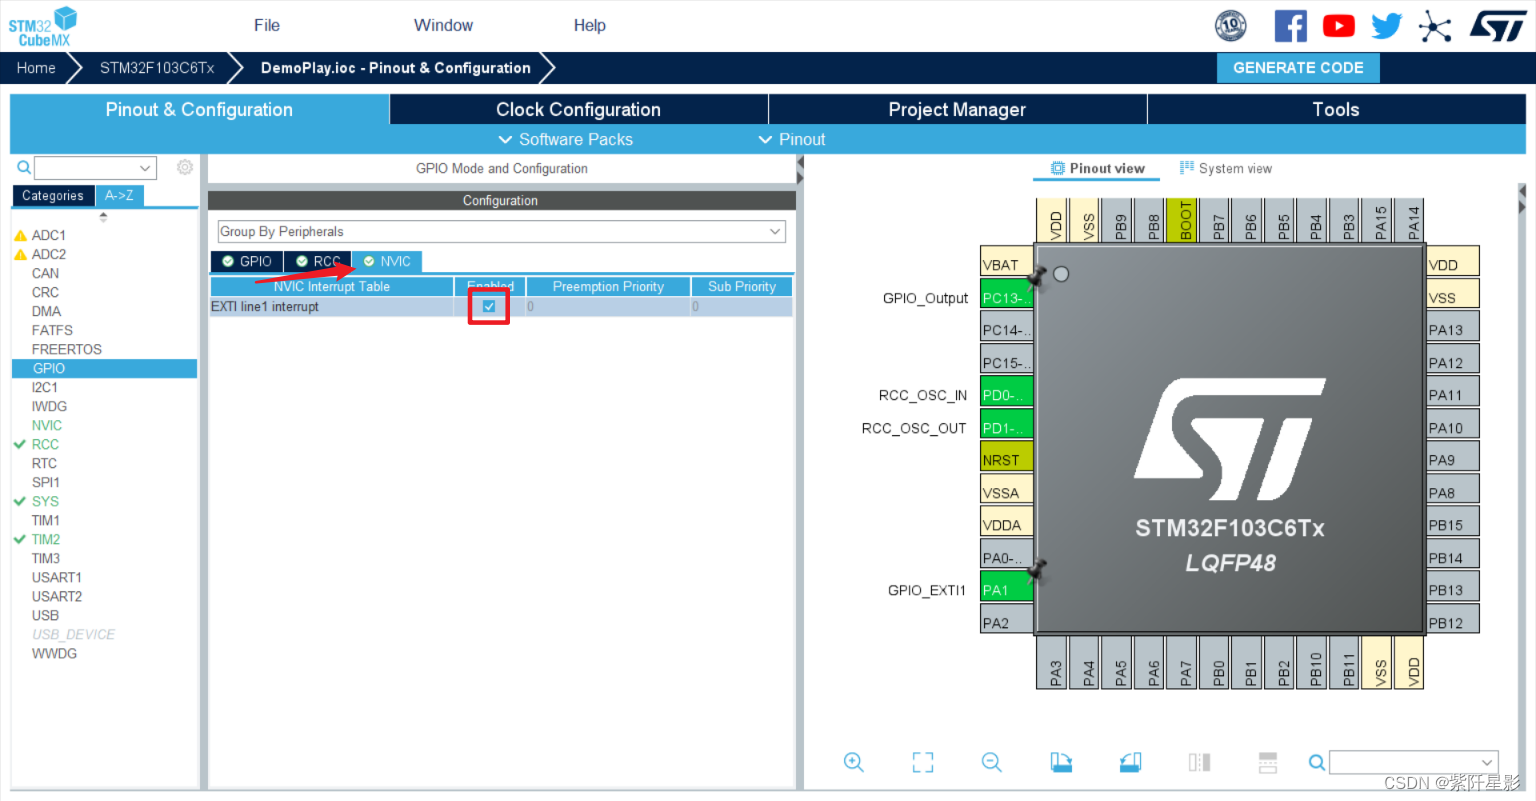Image resolution: width=1536 pixels, height=801 pixels.
Task: Open the Window menu
Action: click(443, 25)
